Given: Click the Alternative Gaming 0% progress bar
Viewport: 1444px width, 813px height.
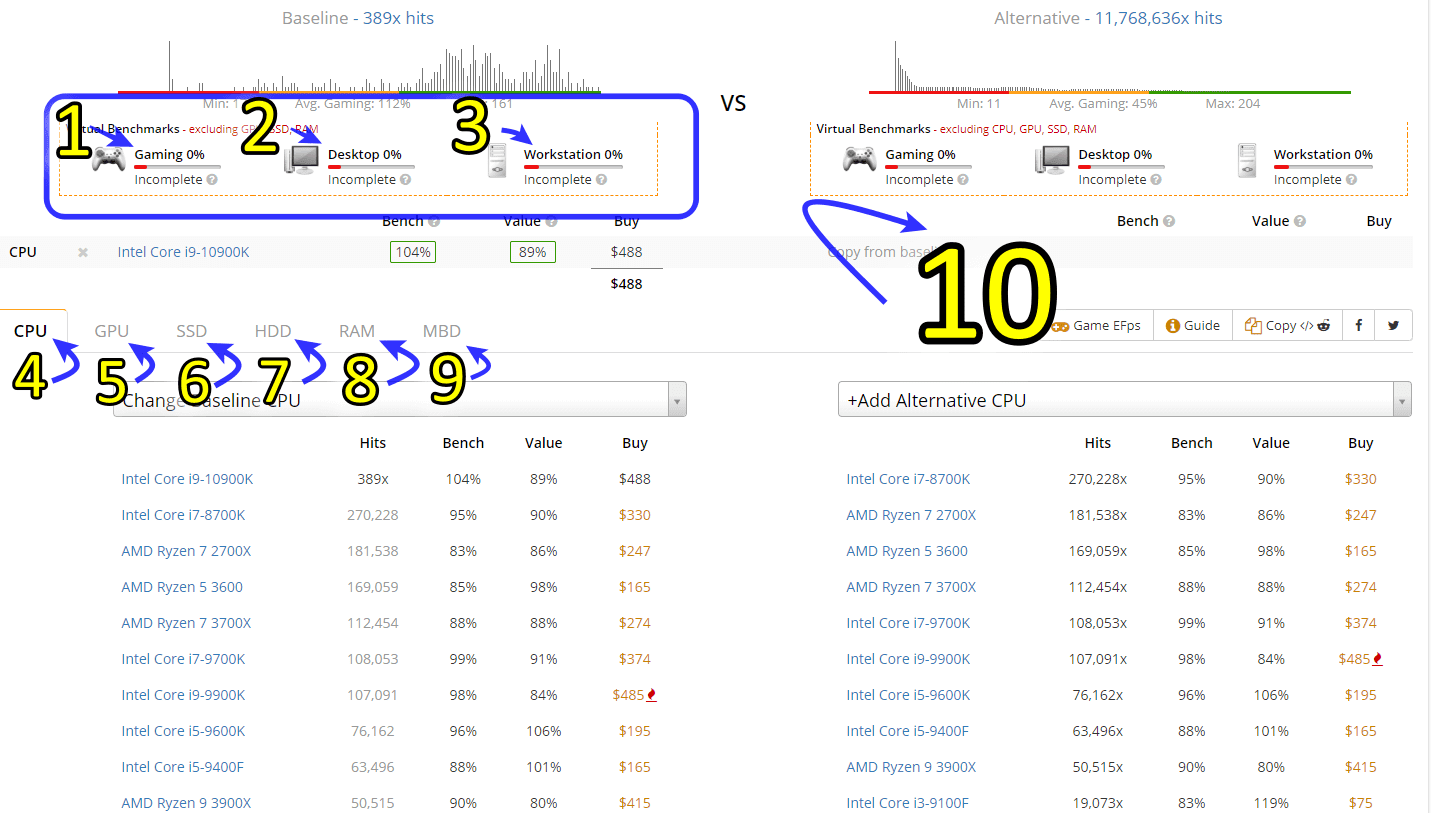Looking at the screenshot, I should (x=929, y=167).
